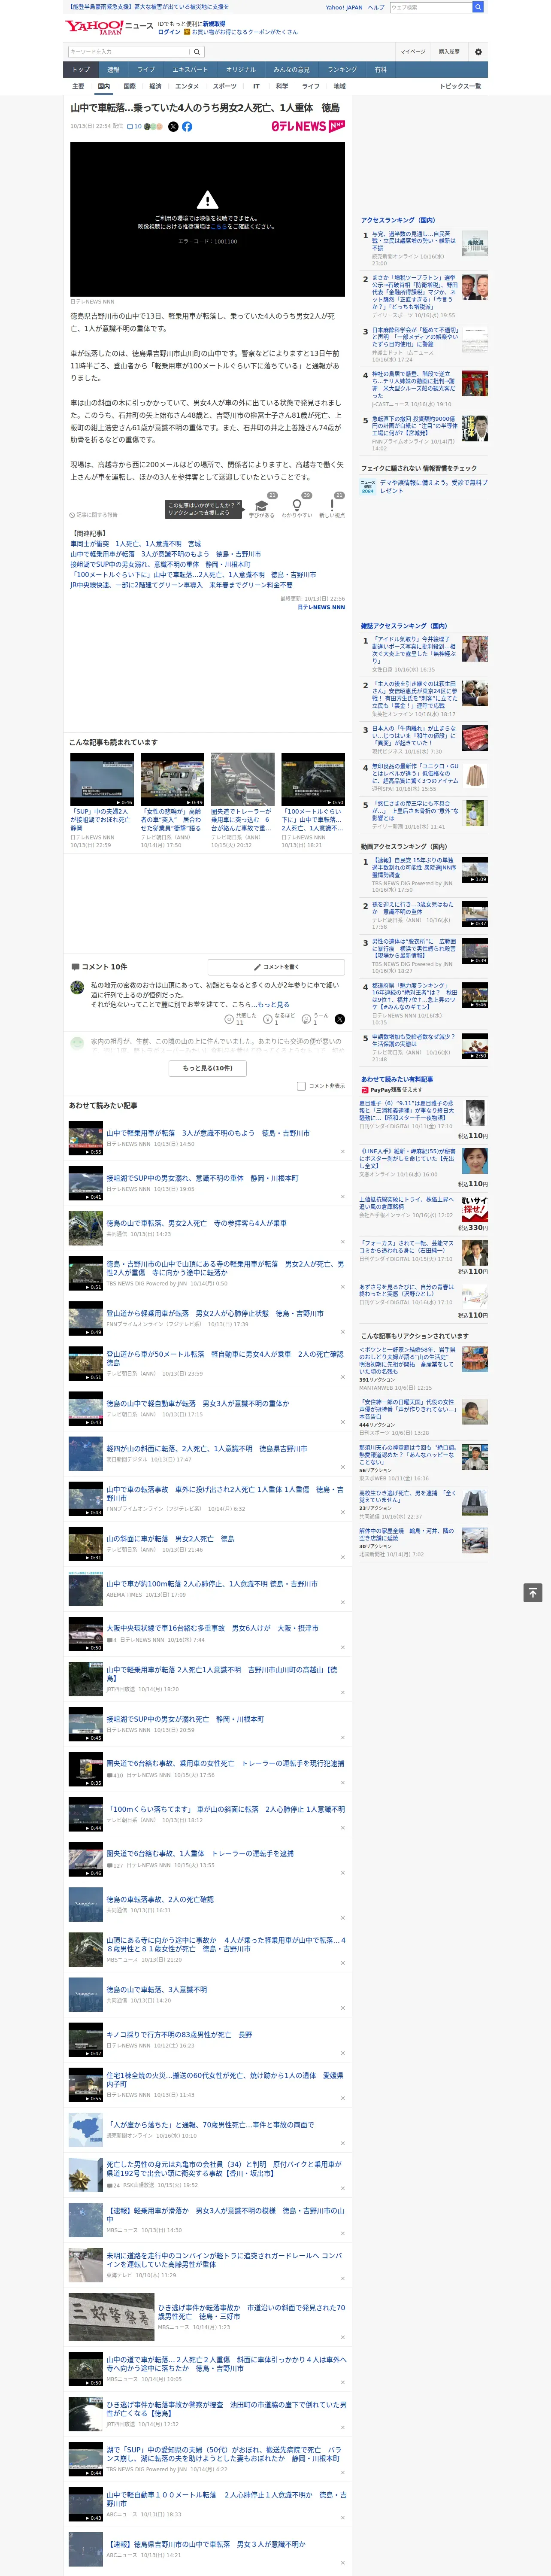
Task: Open 大阪中央環状線で車16台絡む多重事故 article
Action: [x=212, y=1629]
